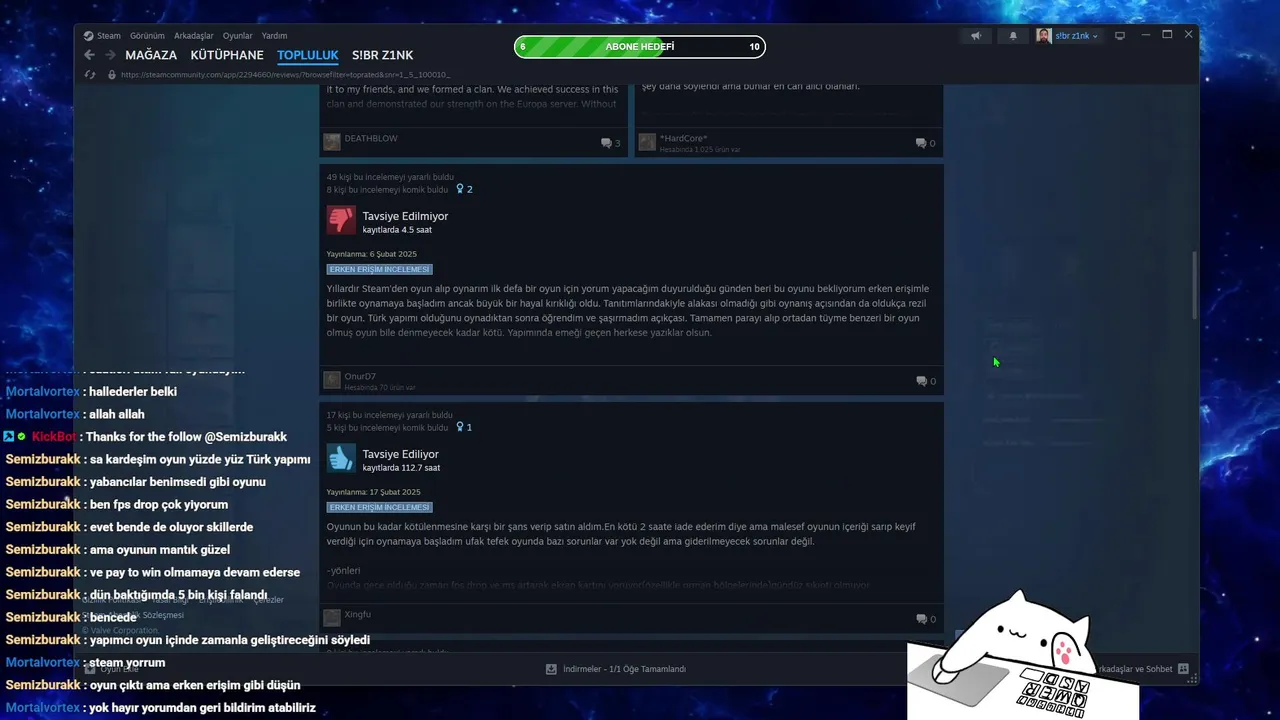Click the KickBot username in chat overlay
Image resolution: width=1280 pixels, height=720 pixels.
point(54,437)
